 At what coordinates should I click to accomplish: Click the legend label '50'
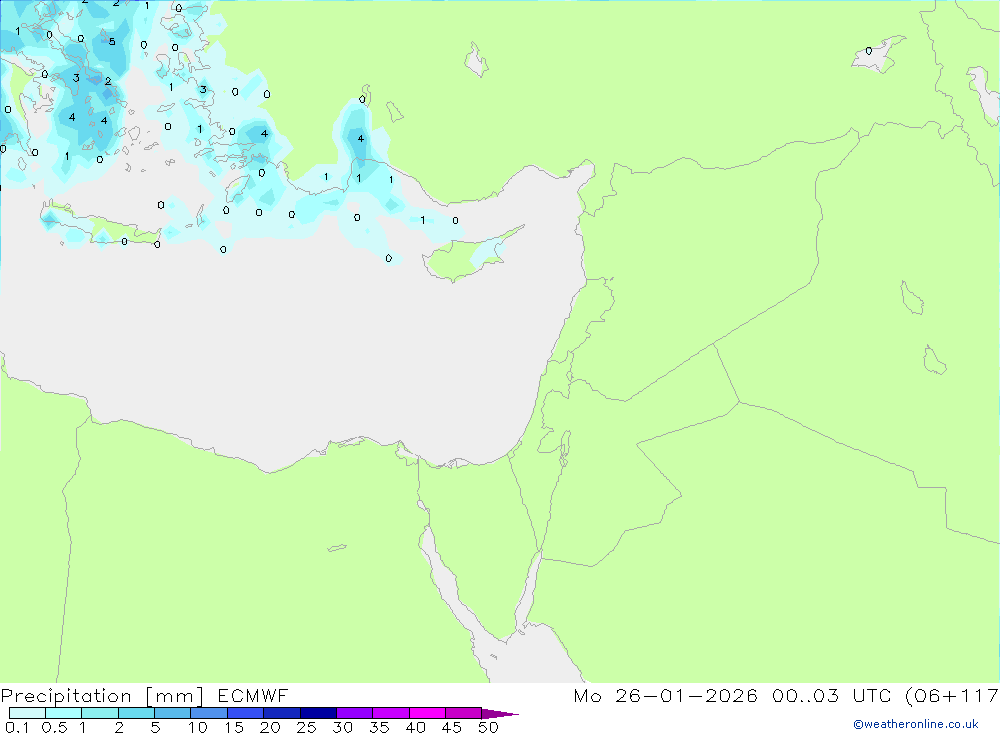point(489,727)
